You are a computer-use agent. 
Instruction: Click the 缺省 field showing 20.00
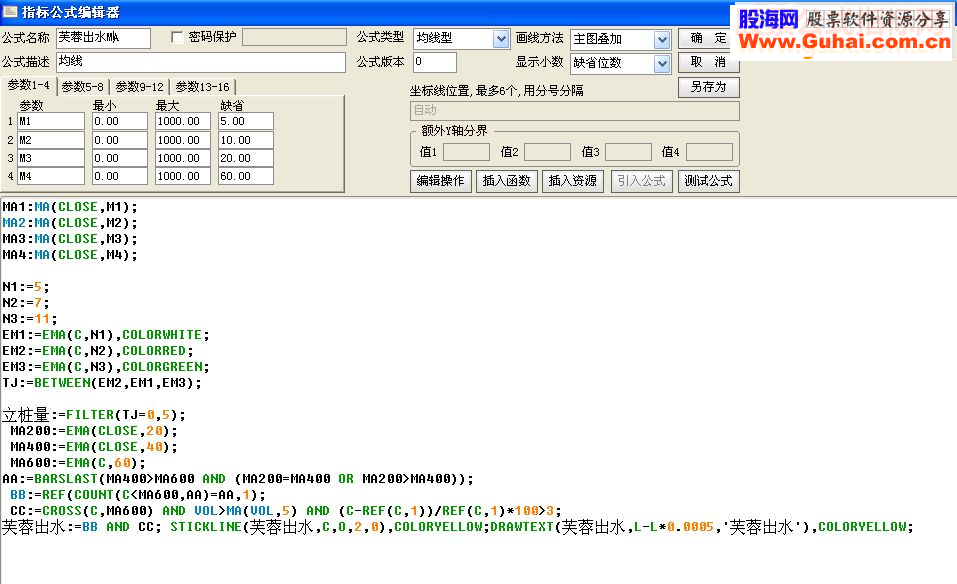(245, 158)
